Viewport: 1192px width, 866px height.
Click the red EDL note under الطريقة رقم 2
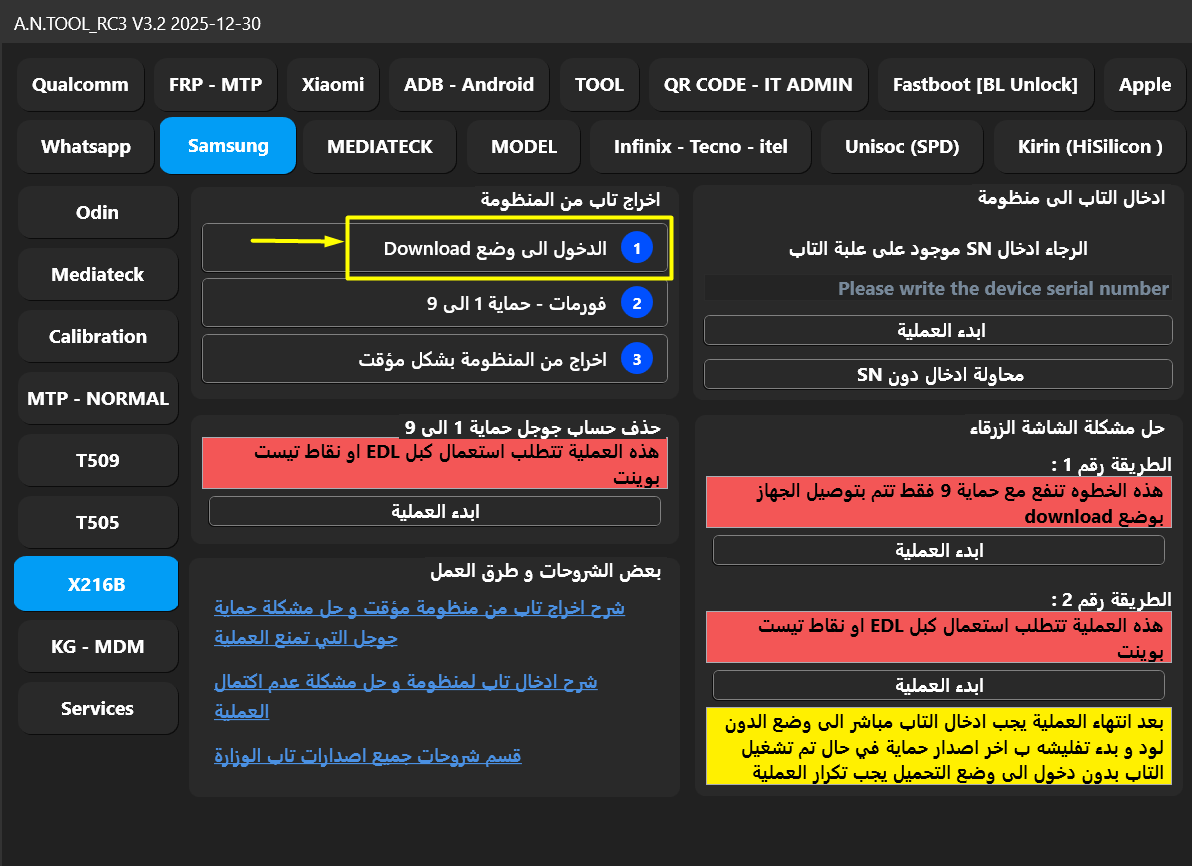tap(939, 637)
